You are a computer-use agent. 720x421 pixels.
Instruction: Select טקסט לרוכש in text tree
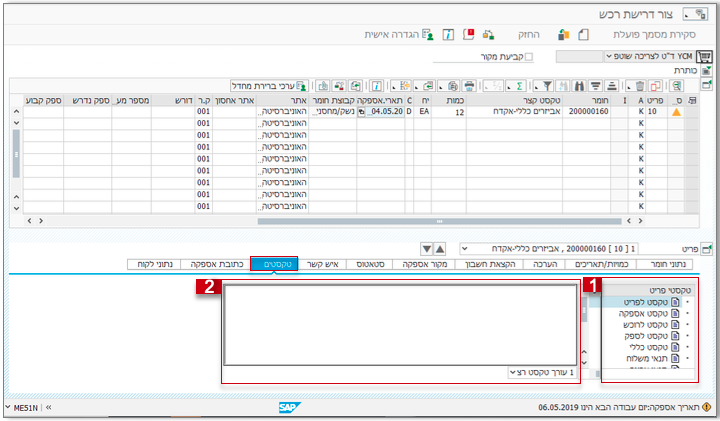[645, 325]
